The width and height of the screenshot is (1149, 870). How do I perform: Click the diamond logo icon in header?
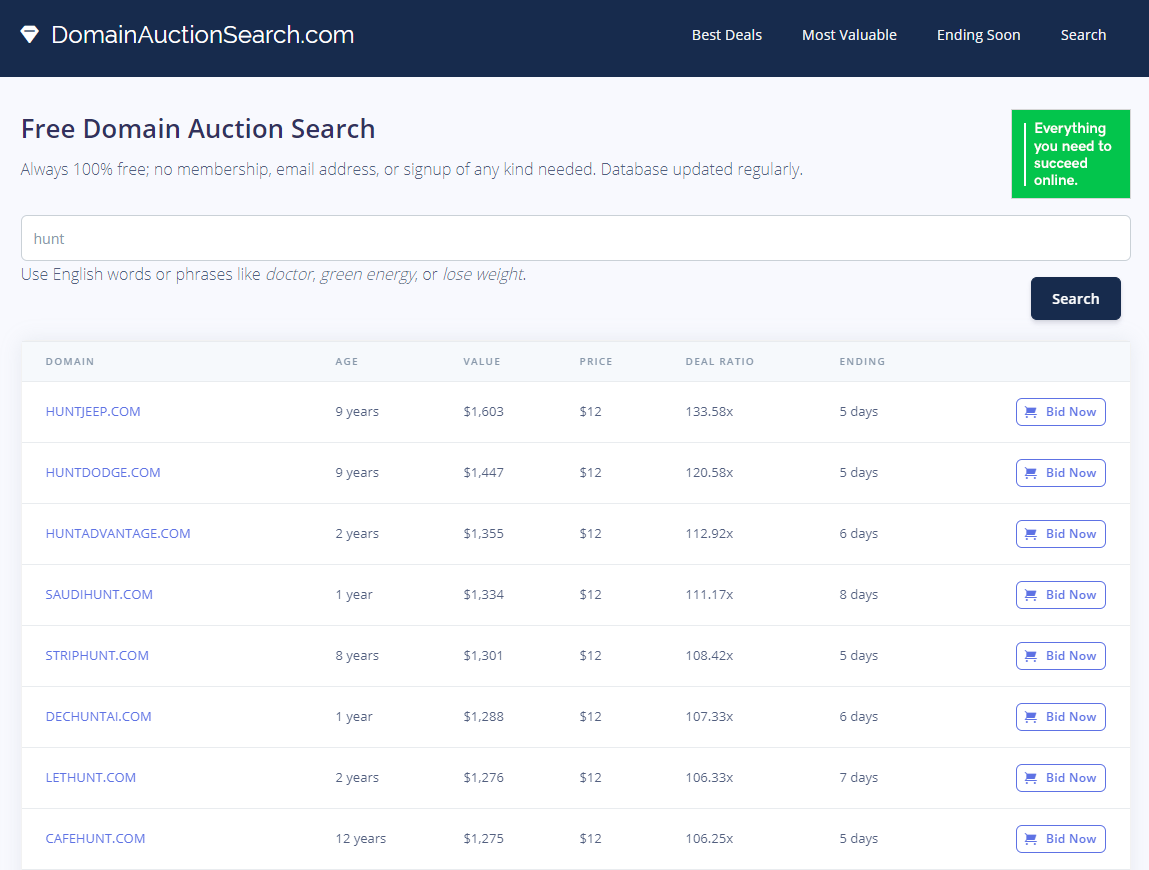coord(29,34)
